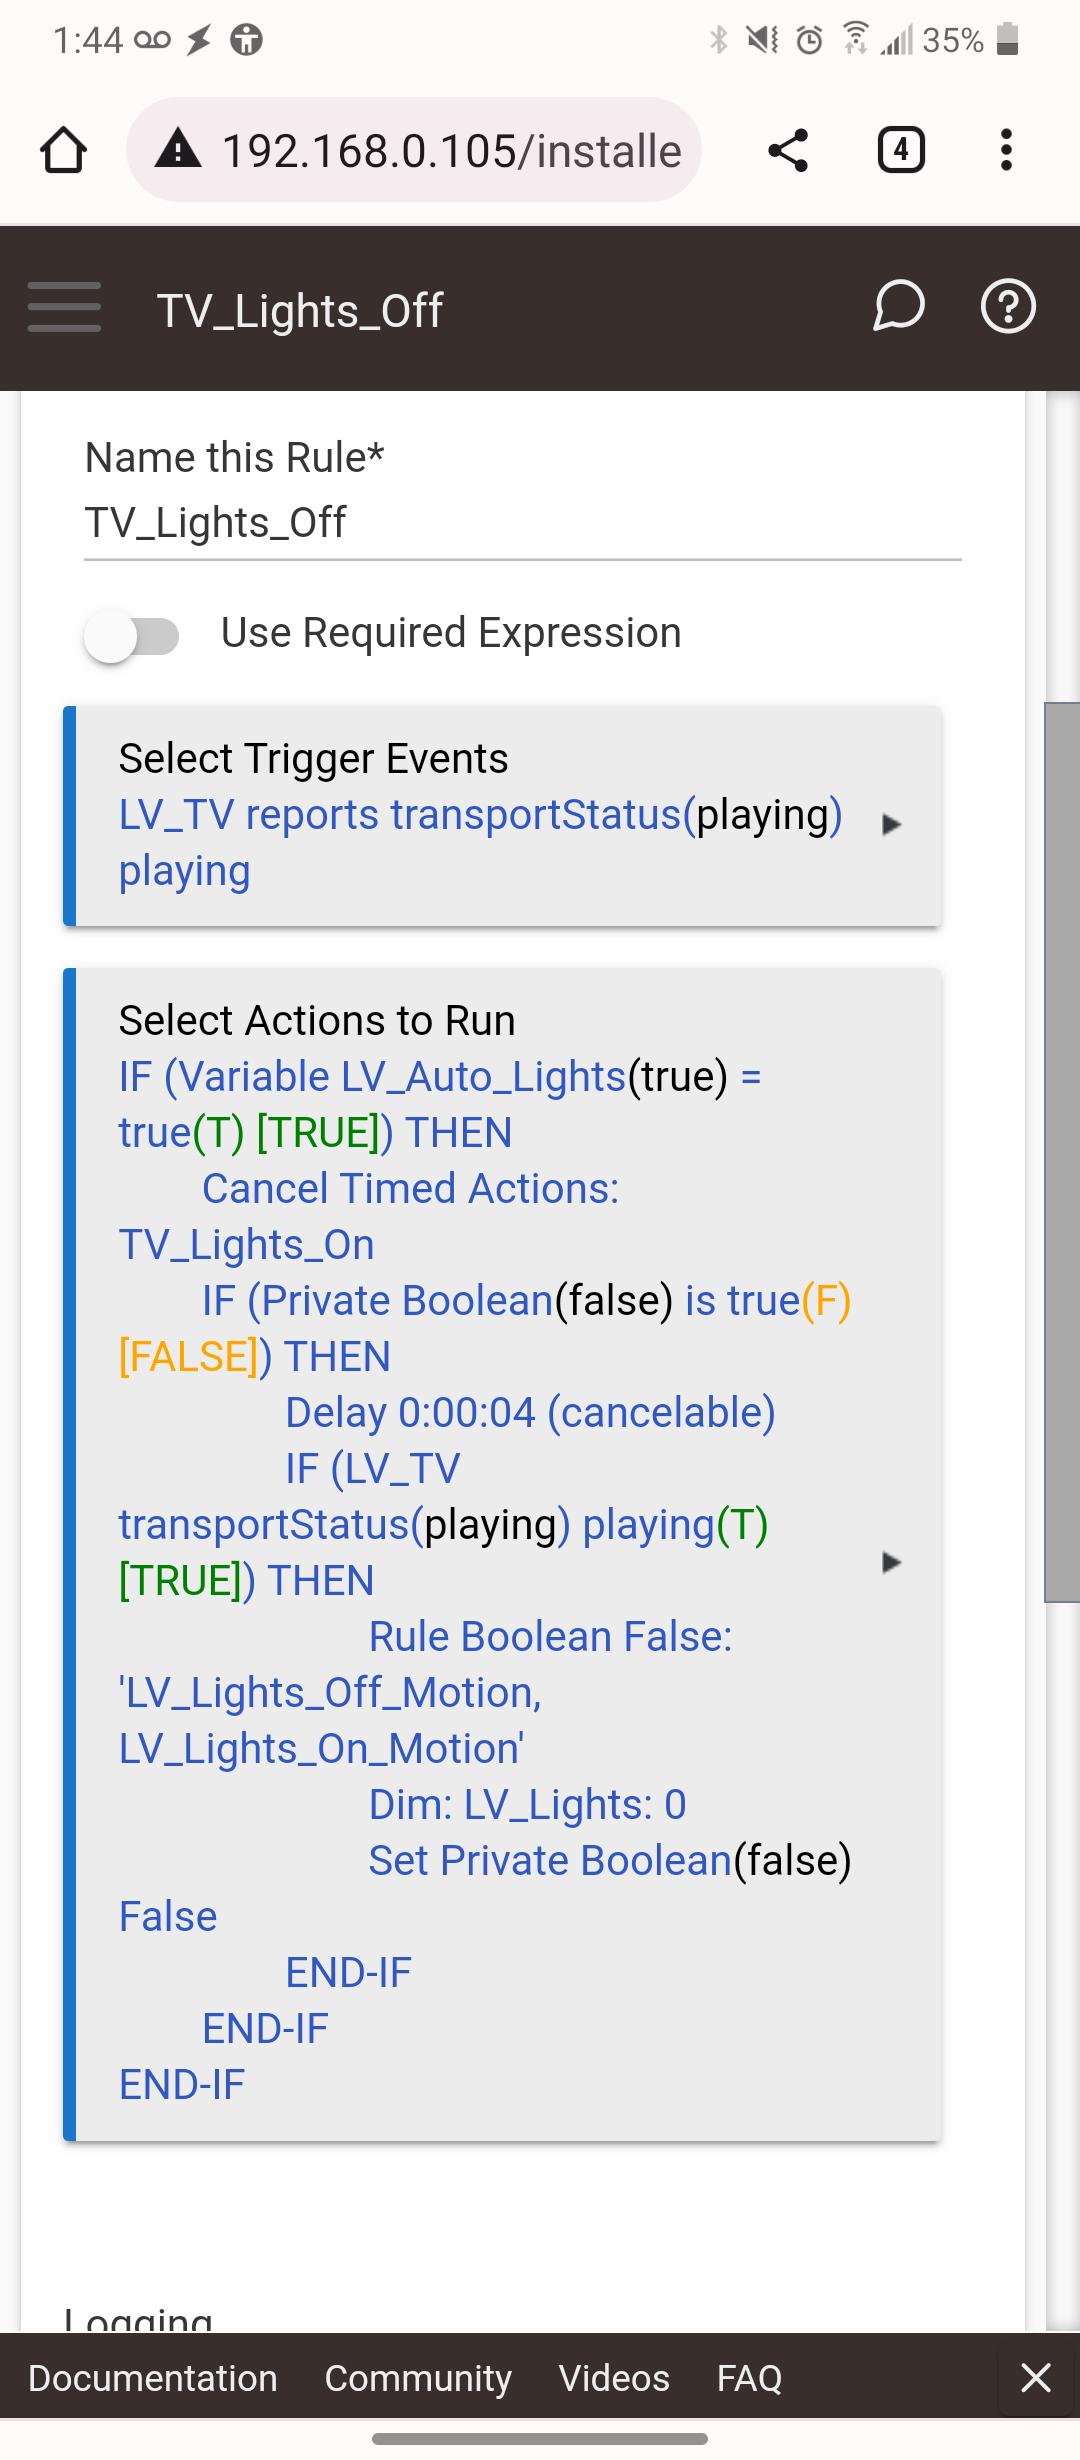Viewport: 1080px width, 2460px height.
Task: Tap the share icon in browser bar
Action: [788, 151]
